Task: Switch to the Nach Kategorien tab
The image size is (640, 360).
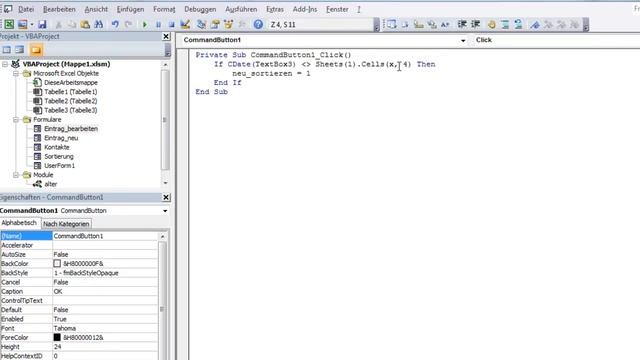Action: coord(66,224)
